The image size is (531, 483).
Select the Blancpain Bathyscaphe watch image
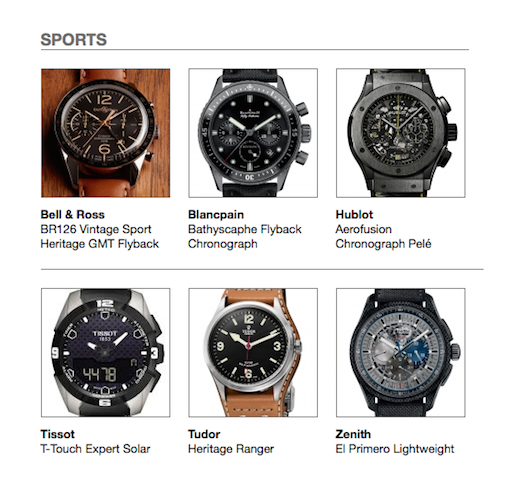[253, 133]
